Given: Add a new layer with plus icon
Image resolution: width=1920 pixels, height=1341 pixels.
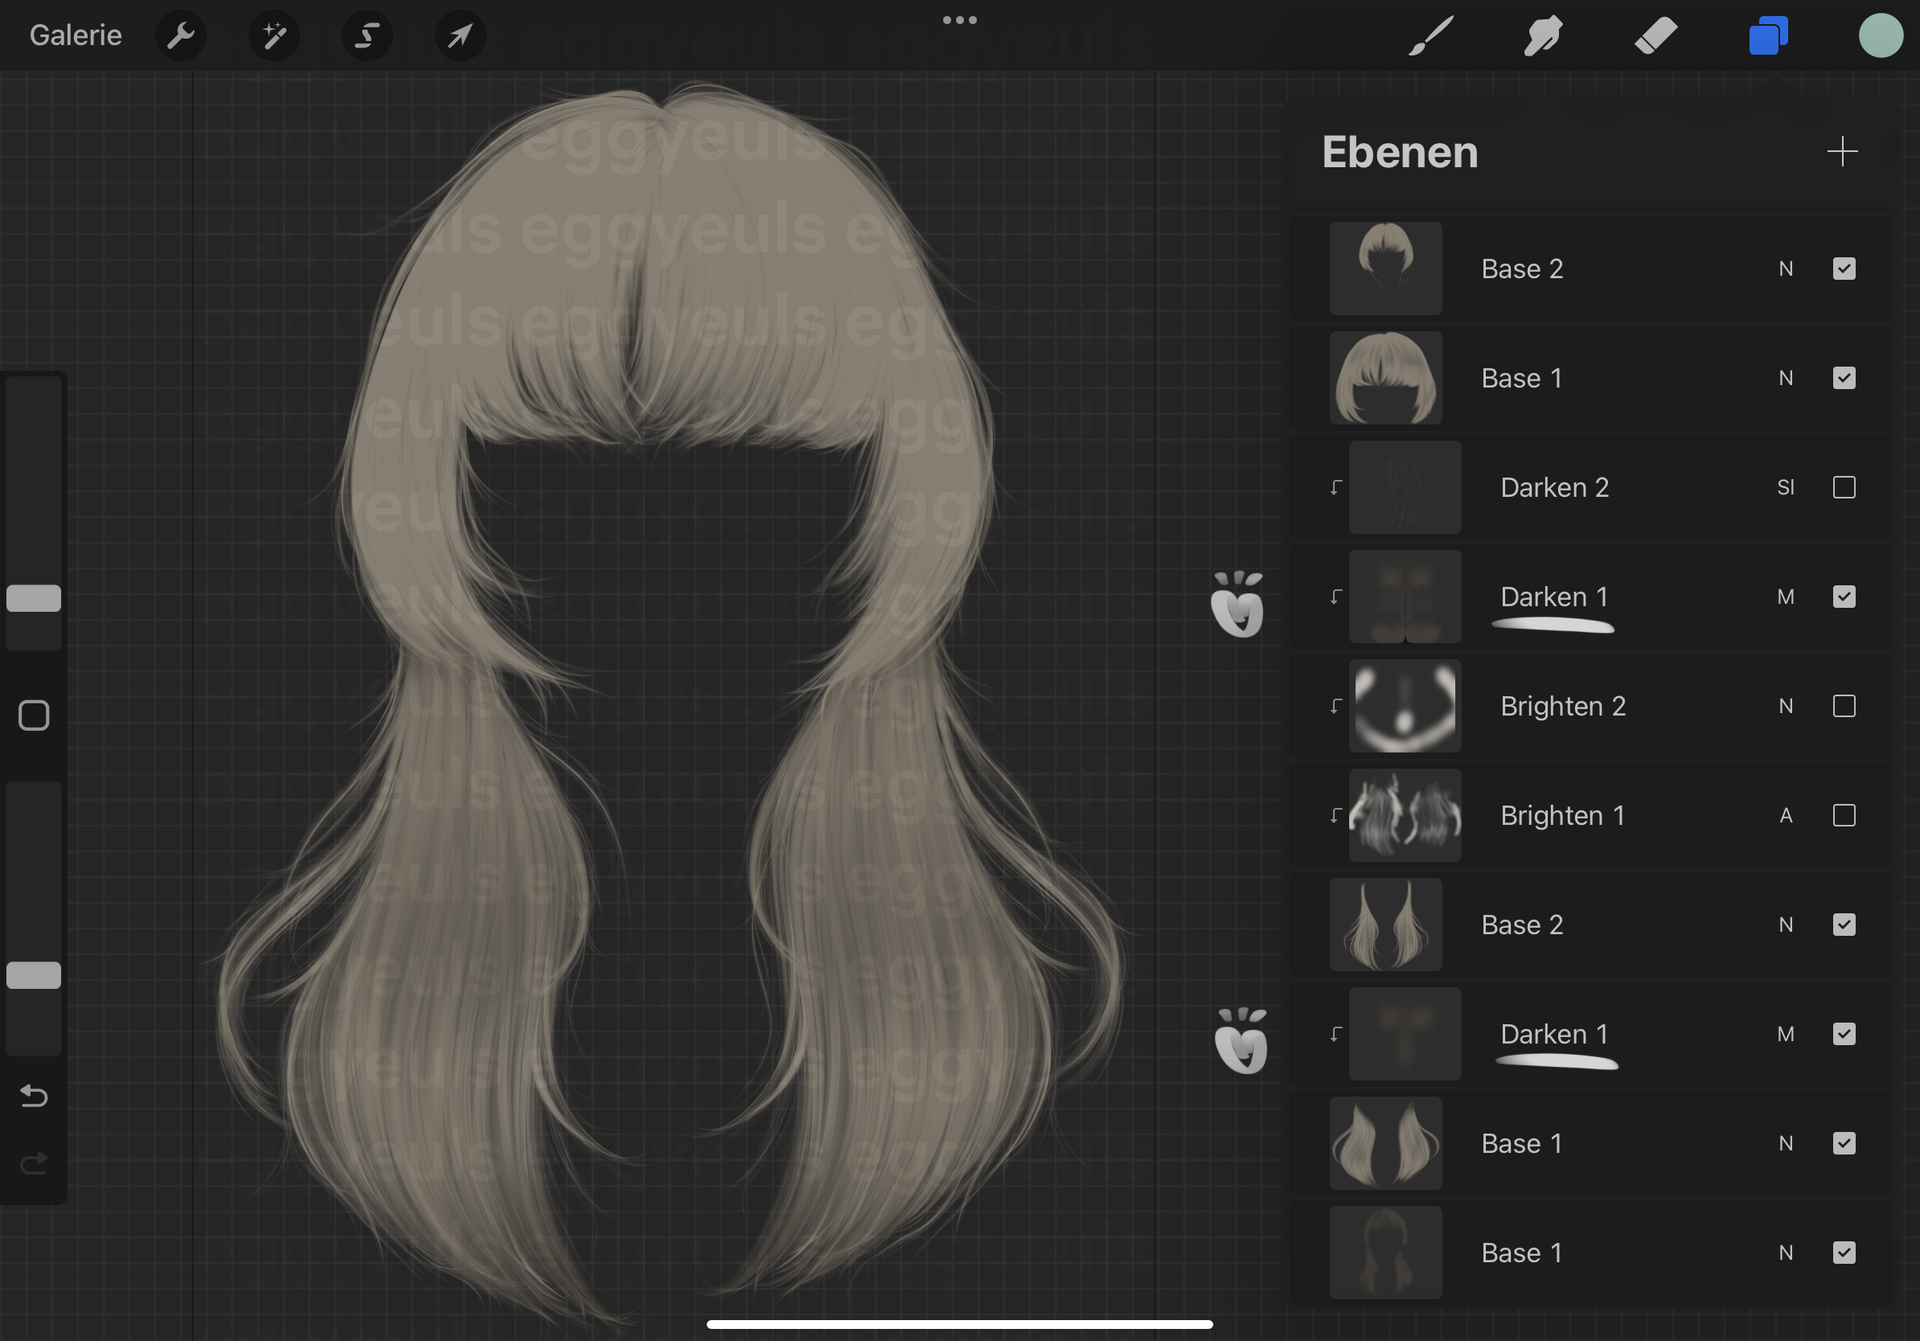Looking at the screenshot, I should click(1842, 152).
